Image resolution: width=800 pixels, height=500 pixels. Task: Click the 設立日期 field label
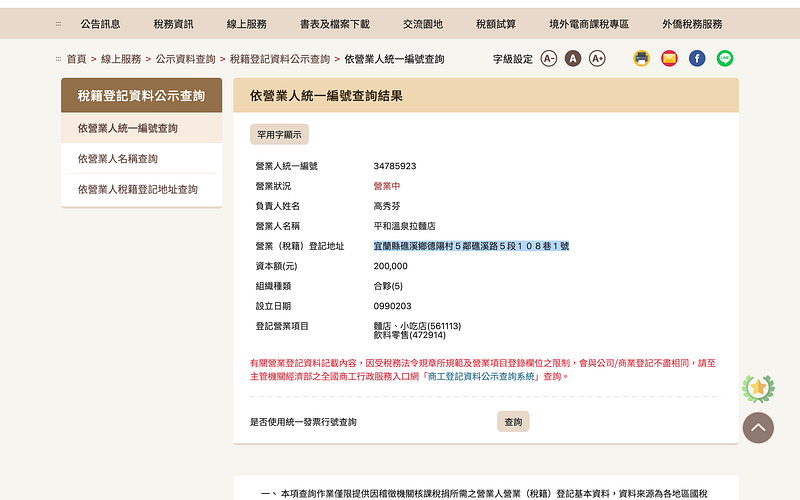[x=273, y=306]
